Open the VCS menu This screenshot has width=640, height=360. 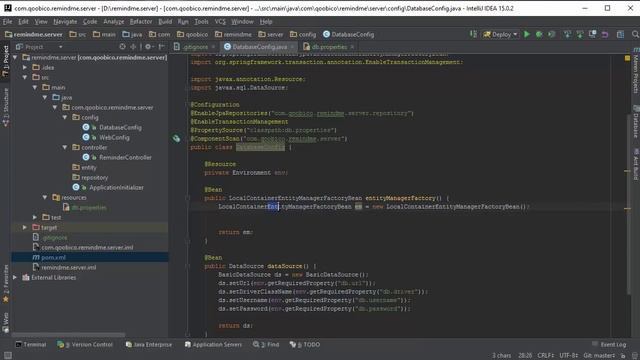[220, 21]
